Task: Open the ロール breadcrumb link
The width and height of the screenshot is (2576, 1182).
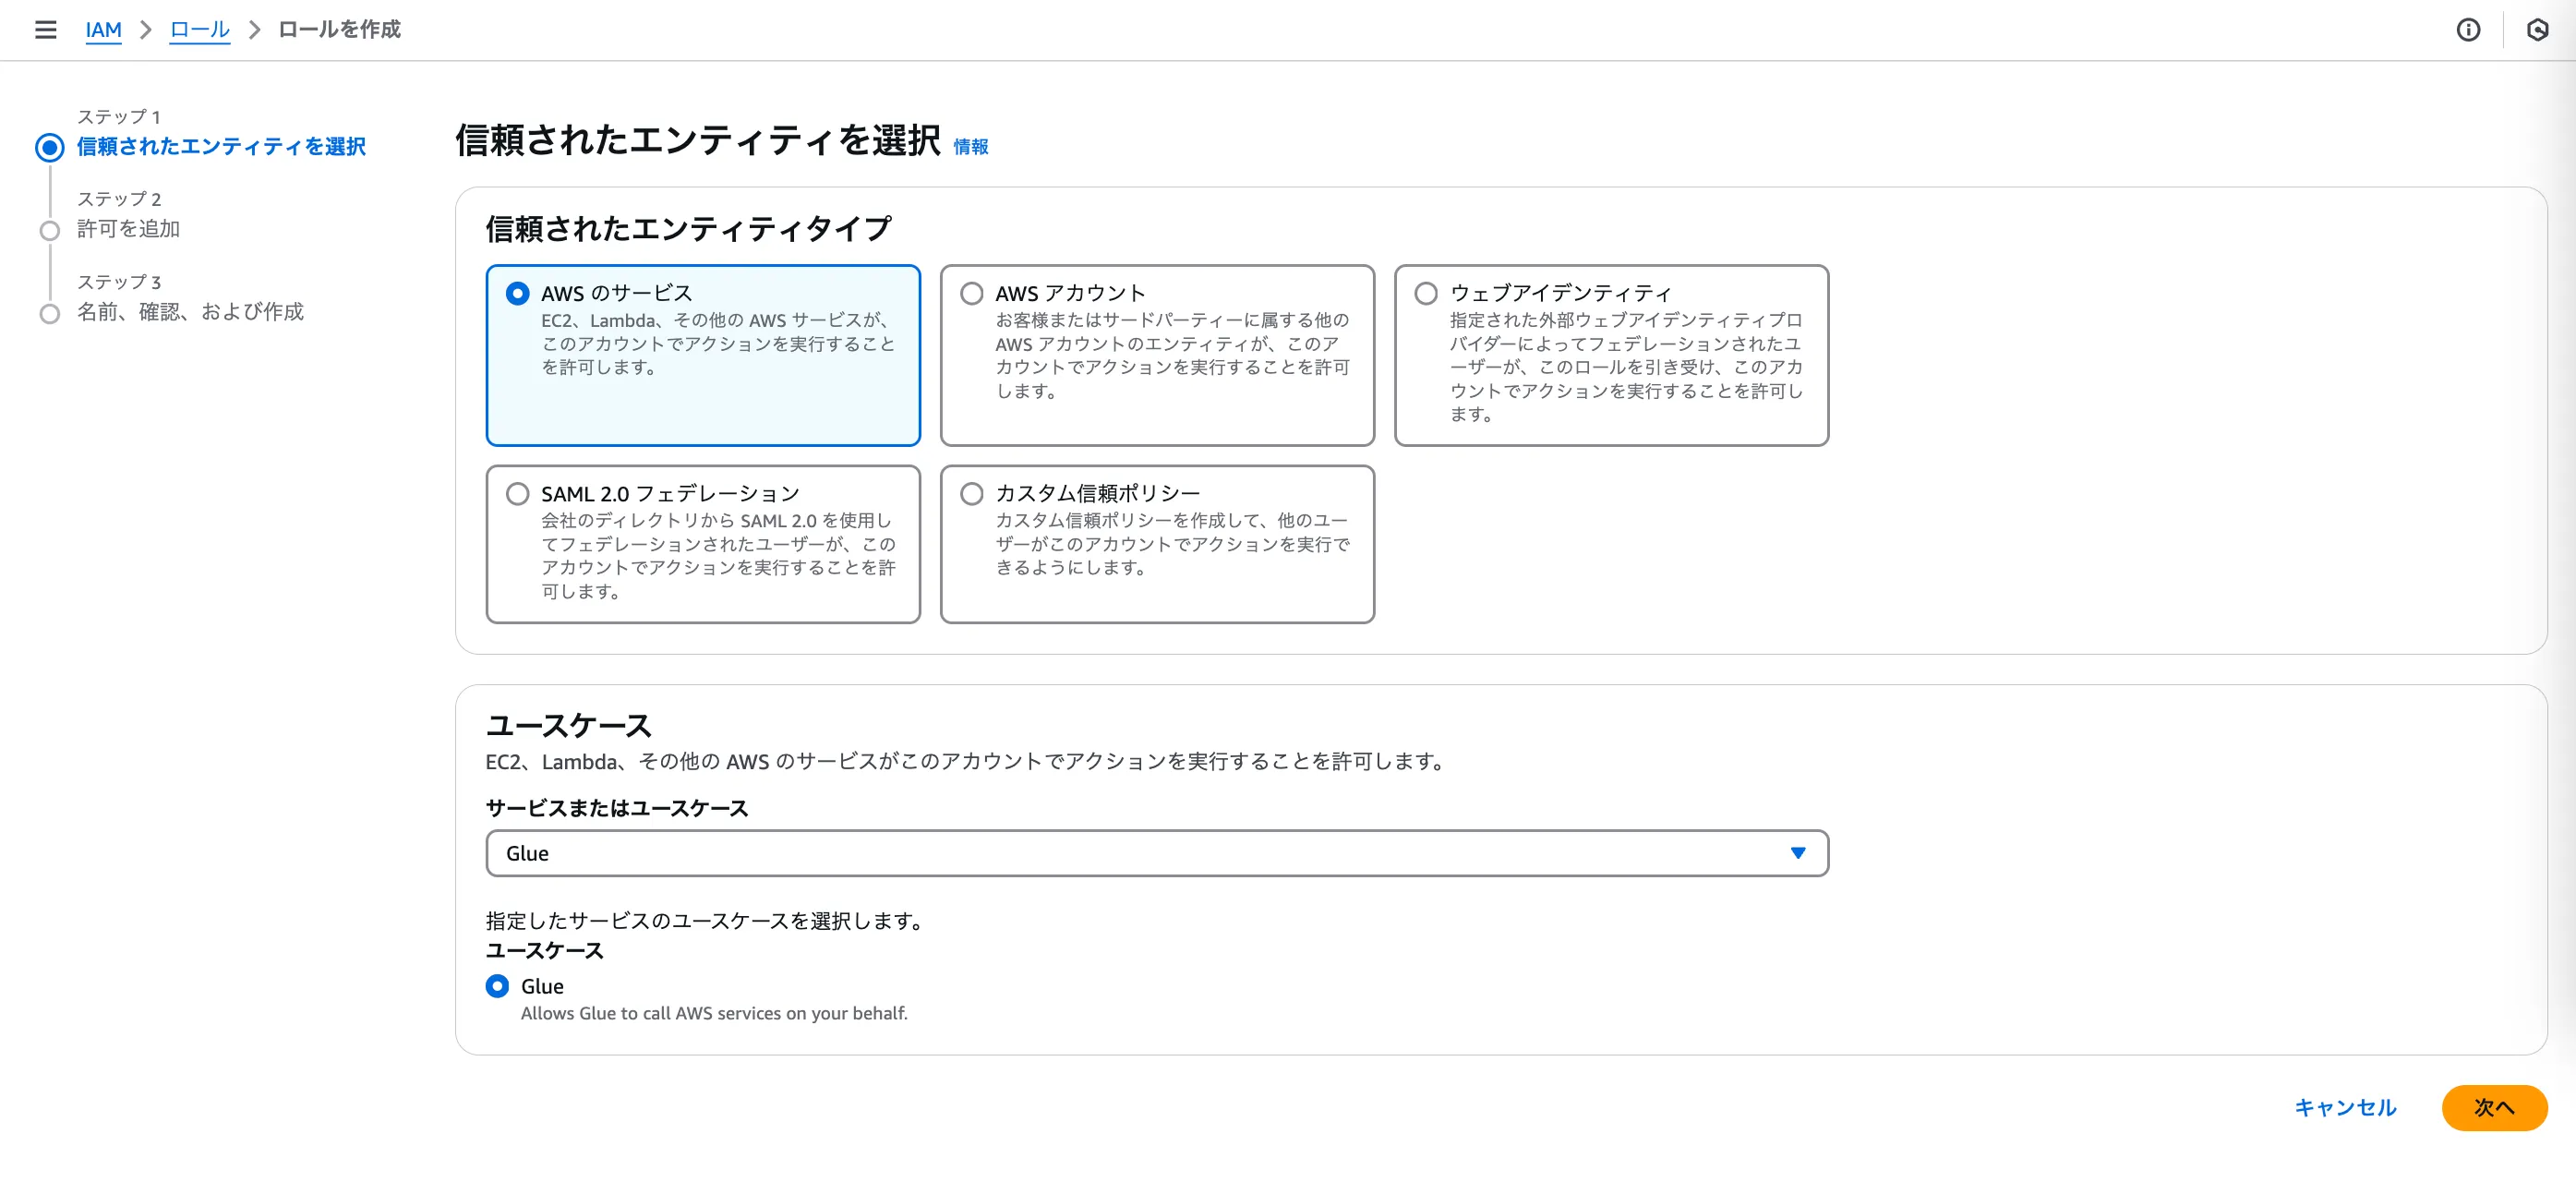Action: 199,30
